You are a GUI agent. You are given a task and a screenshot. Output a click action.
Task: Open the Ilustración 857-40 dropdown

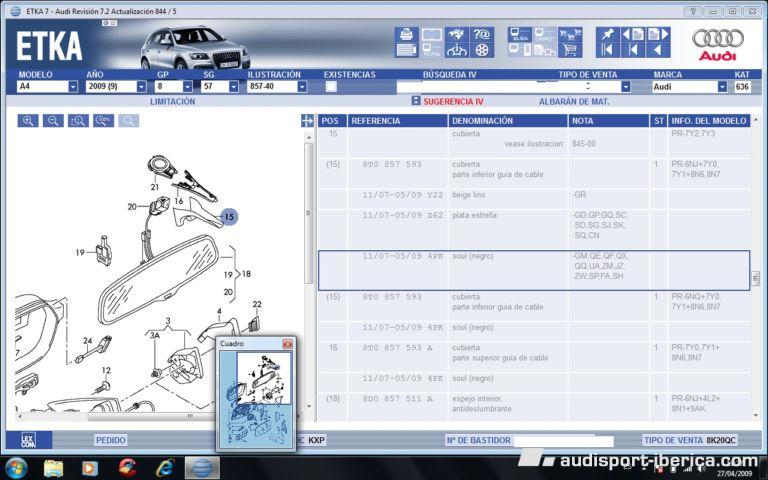[x=302, y=87]
